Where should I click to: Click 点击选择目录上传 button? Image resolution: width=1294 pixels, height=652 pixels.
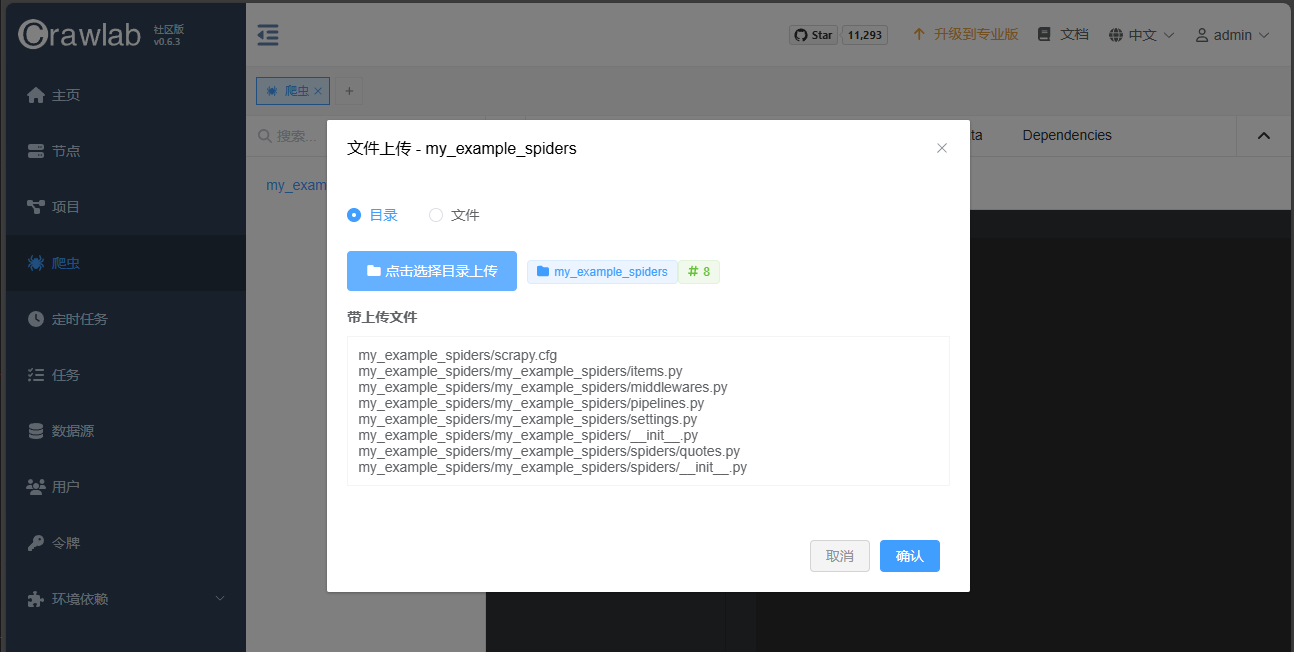pos(432,271)
